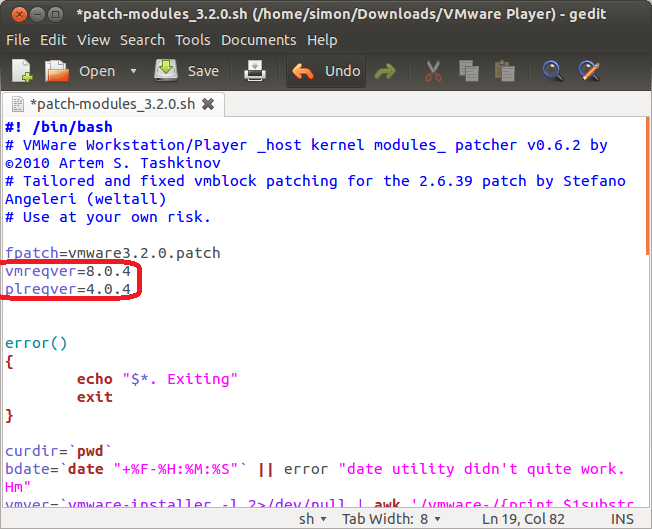Maximize the gedit window
Image resolution: width=652 pixels, height=529 pixels.
pyautogui.click(x=55, y=15)
